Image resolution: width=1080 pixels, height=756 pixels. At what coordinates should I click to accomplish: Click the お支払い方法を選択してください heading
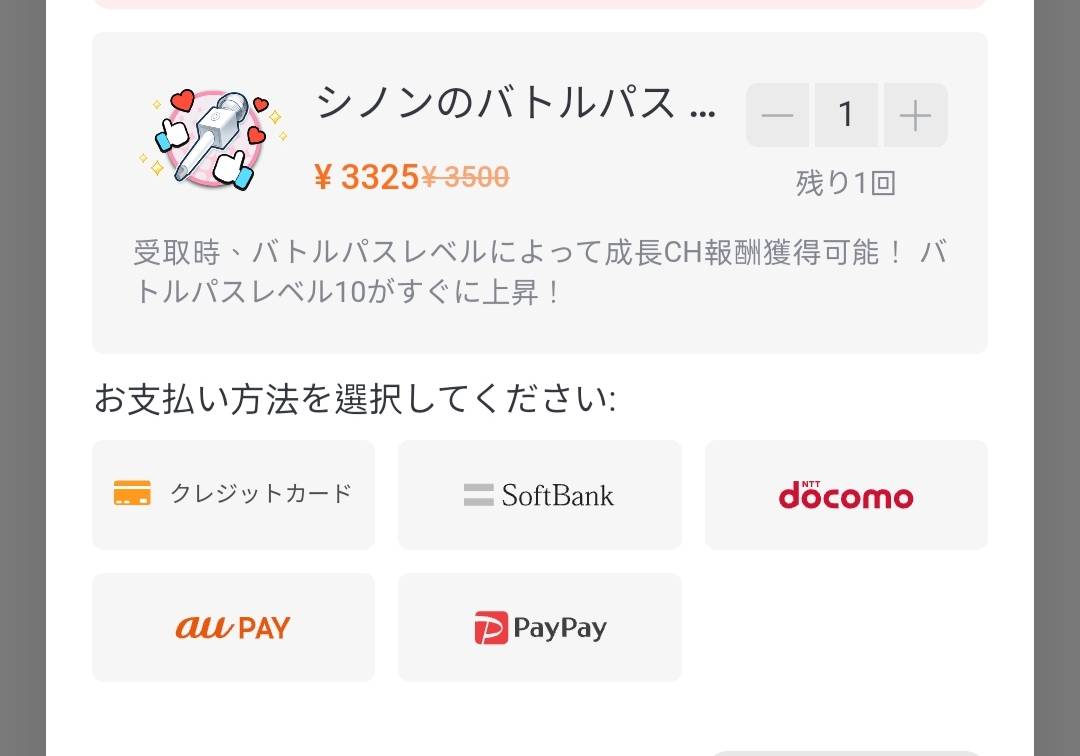355,399
